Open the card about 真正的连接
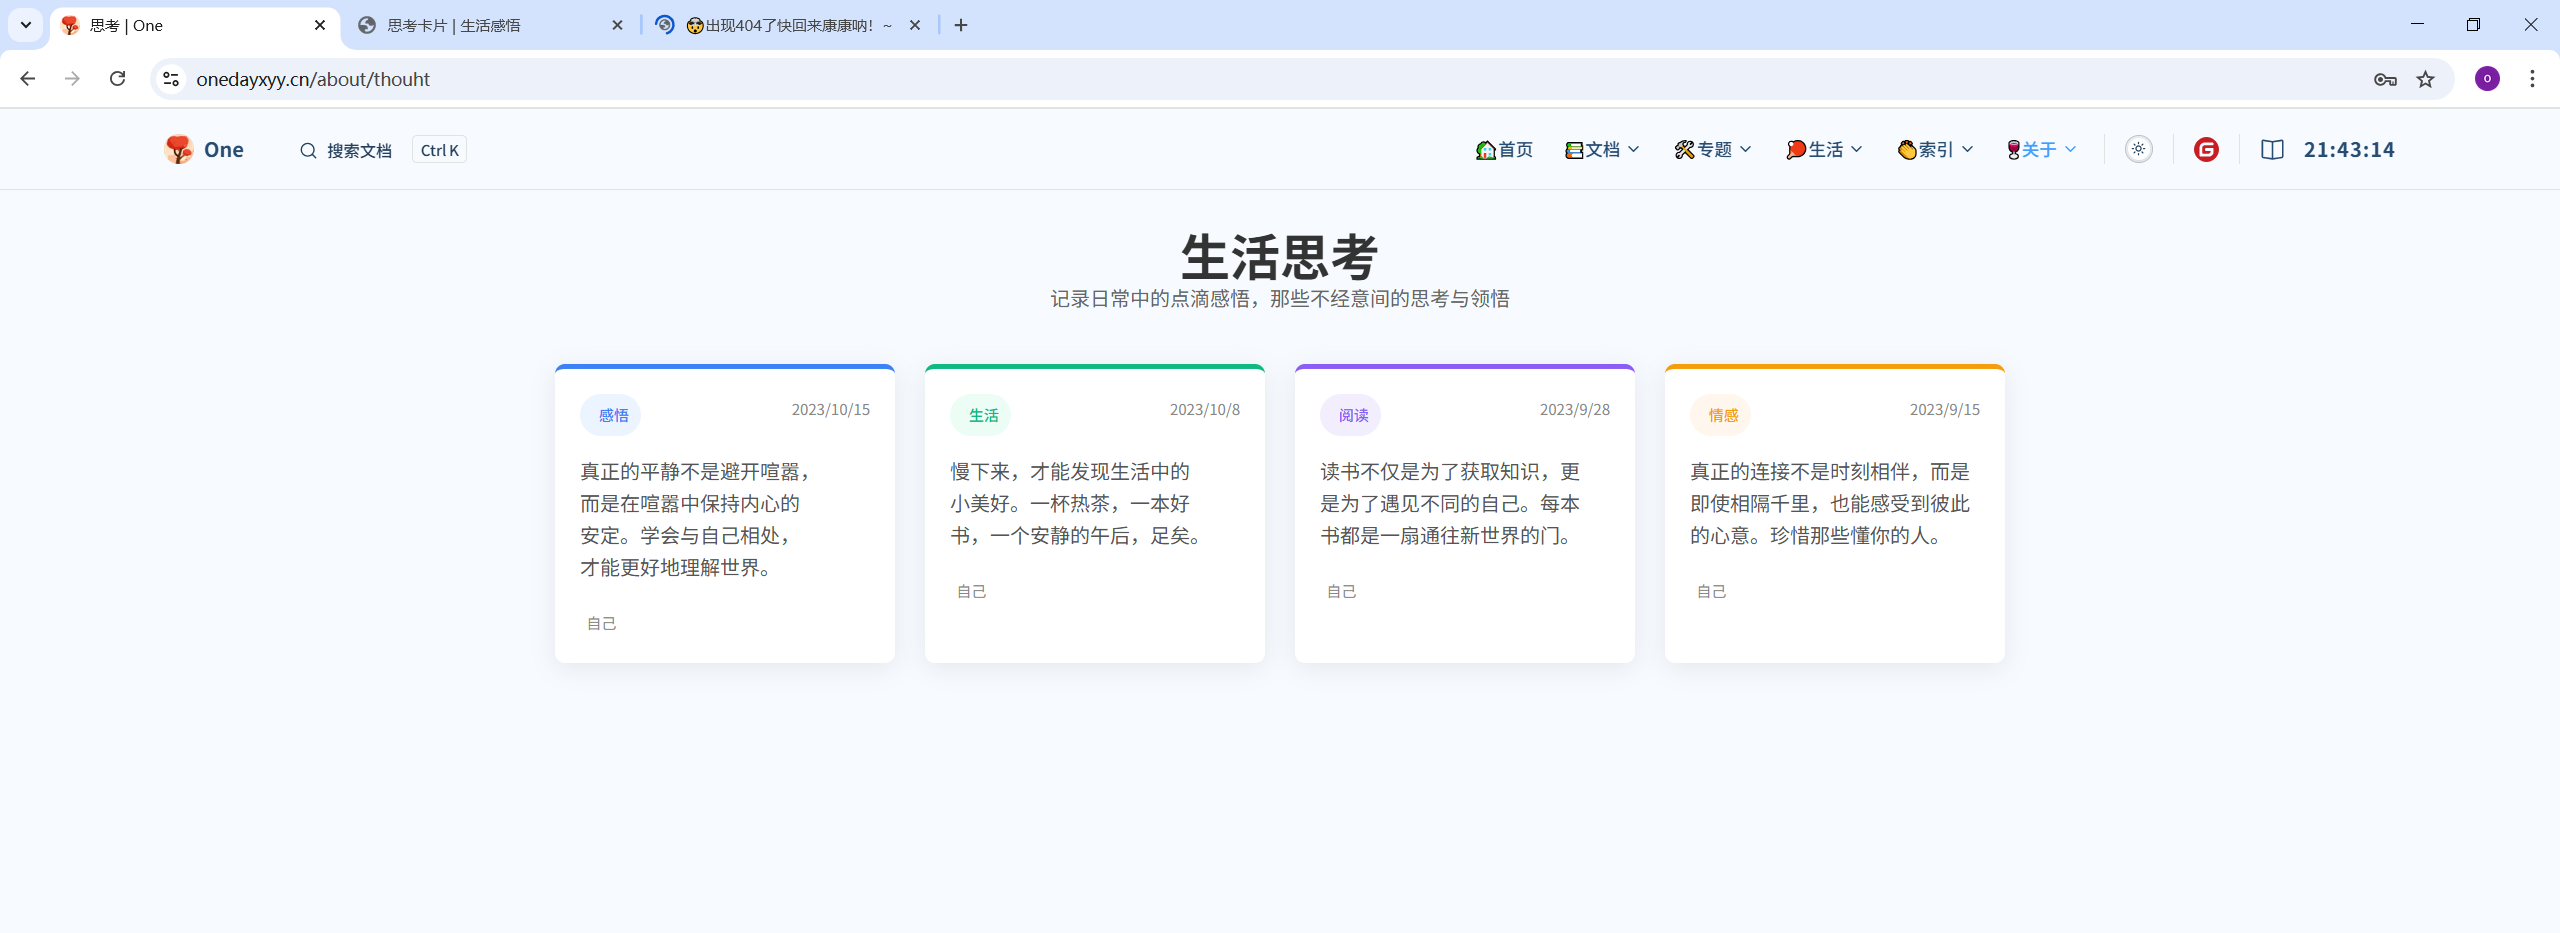The image size is (2560, 933). (1835, 514)
